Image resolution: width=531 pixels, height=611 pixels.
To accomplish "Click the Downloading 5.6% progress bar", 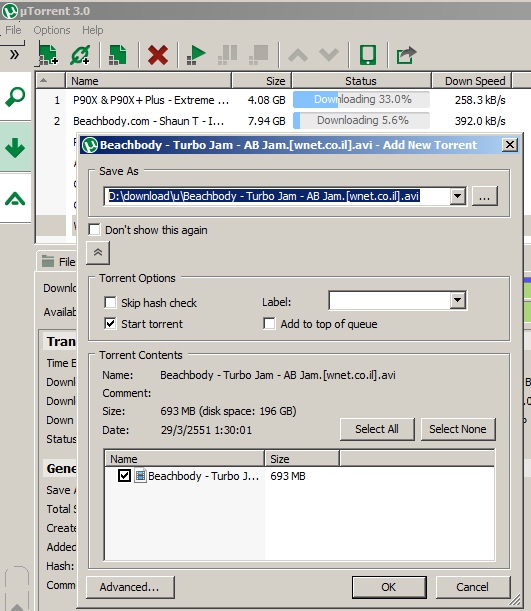I will (361, 121).
